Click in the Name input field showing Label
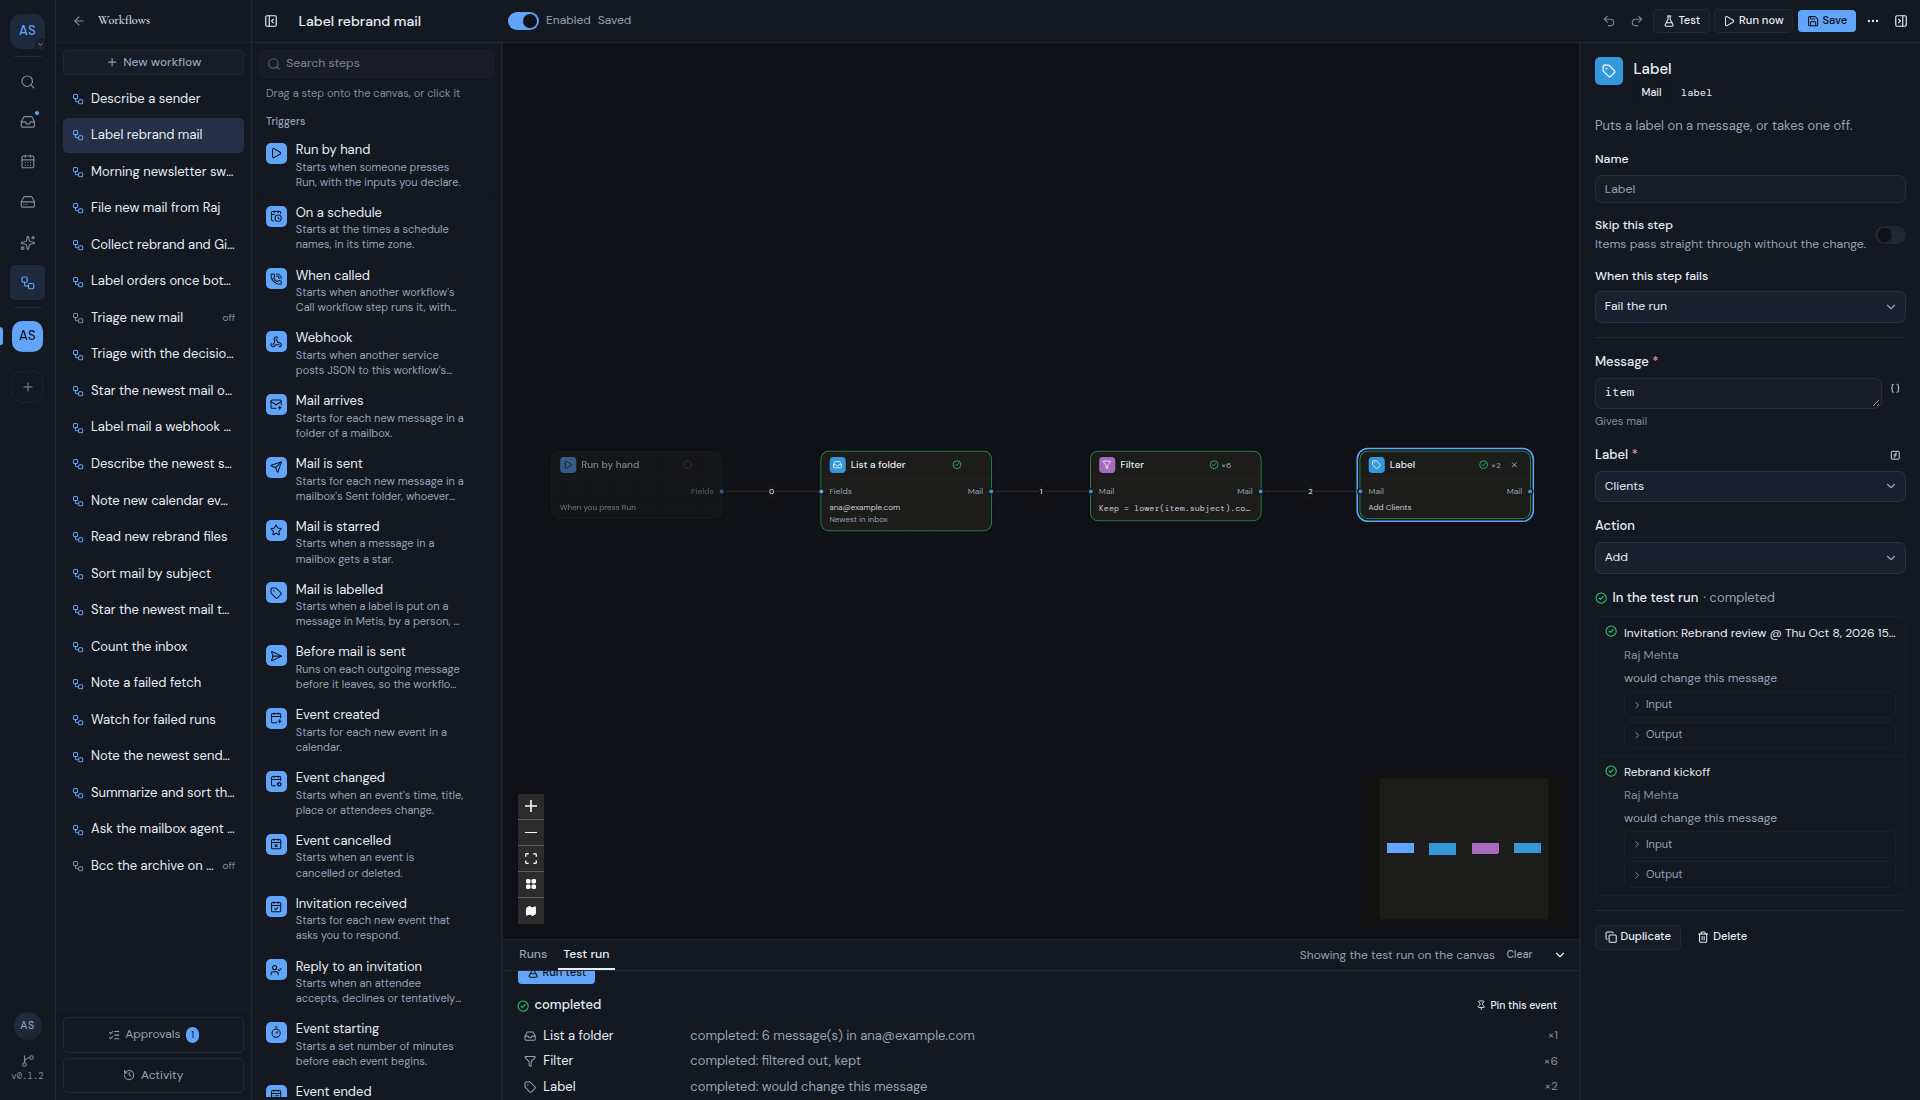Viewport: 1920px width, 1100px height. [1749, 189]
